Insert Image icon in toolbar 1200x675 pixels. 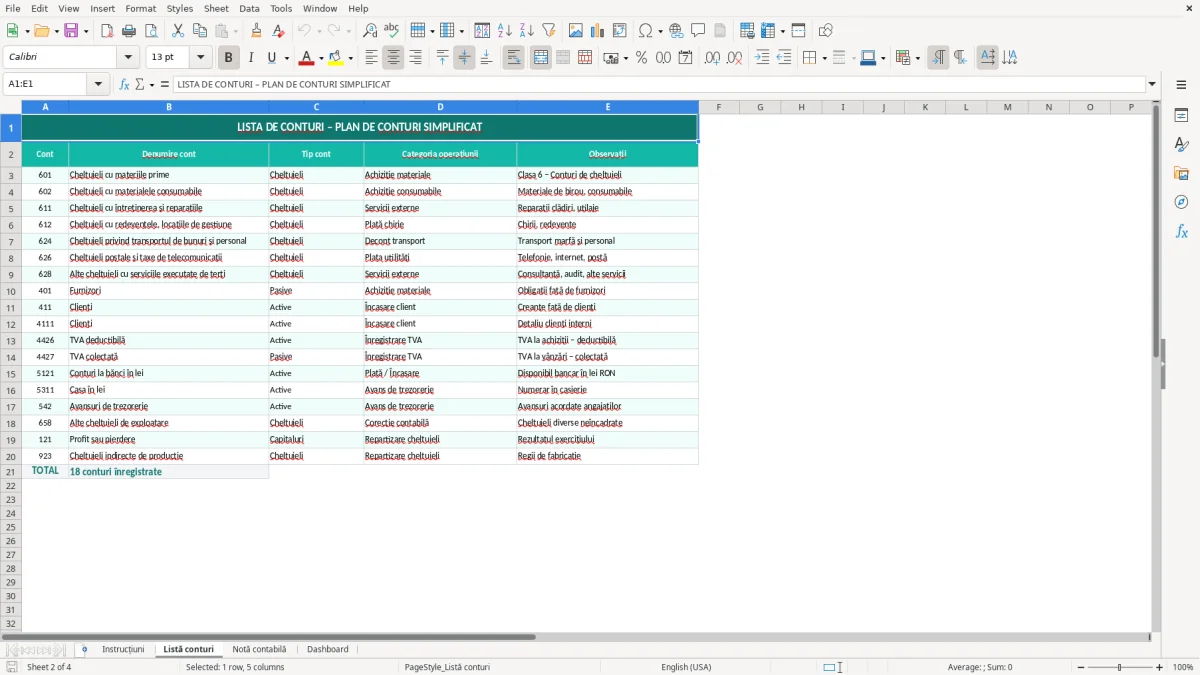pyautogui.click(x=576, y=31)
